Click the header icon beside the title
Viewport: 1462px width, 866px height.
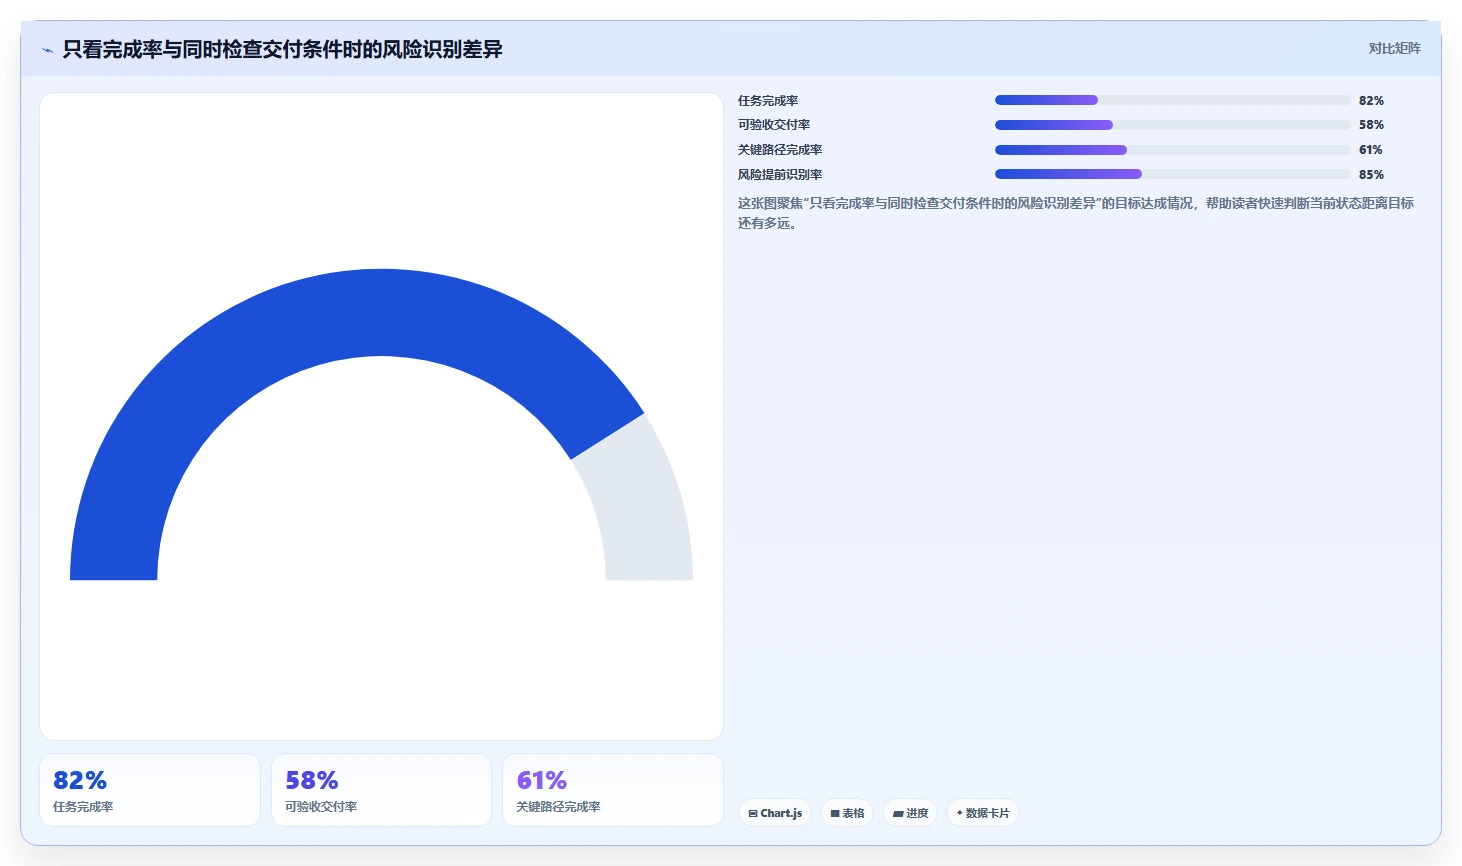(47, 50)
